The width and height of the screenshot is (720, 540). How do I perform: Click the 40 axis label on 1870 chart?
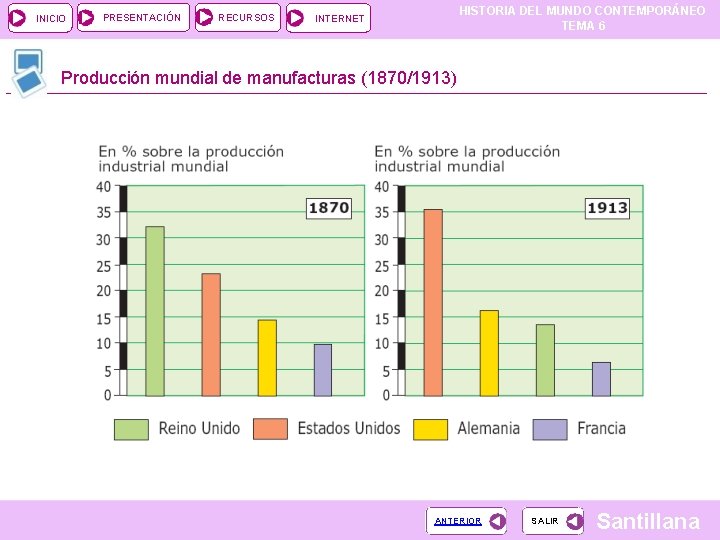104,187
